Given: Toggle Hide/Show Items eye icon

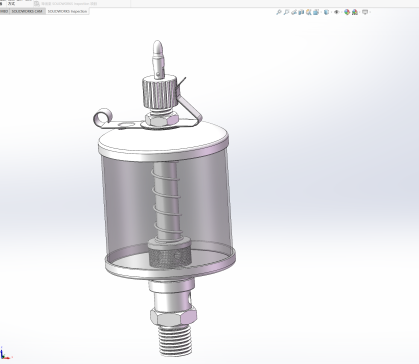Looking at the screenshot, I should (x=336, y=12).
